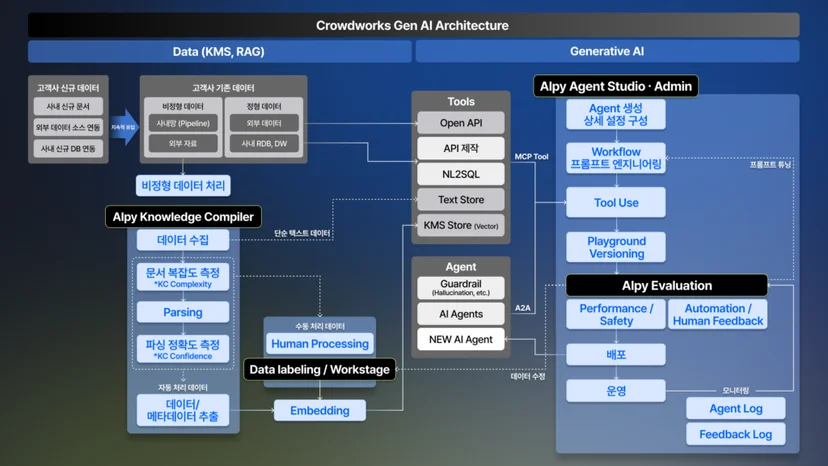
Task: Click the 자동 처리 데이터 label
Action: [183, 387]
